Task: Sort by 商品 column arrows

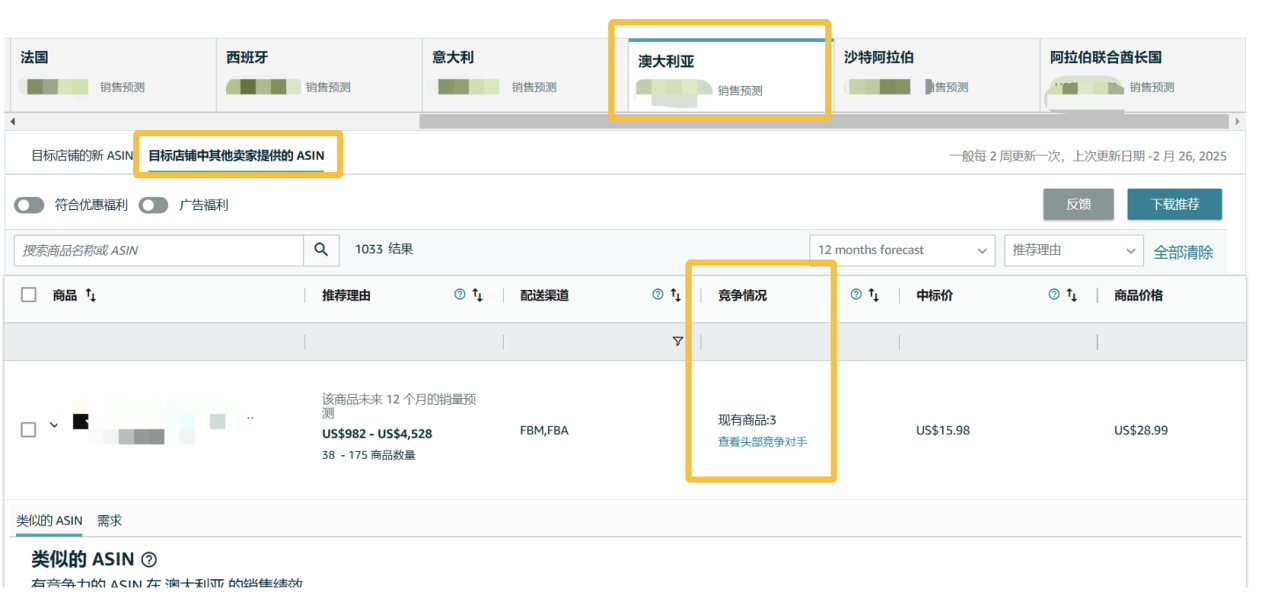Action: pos(91,295)
